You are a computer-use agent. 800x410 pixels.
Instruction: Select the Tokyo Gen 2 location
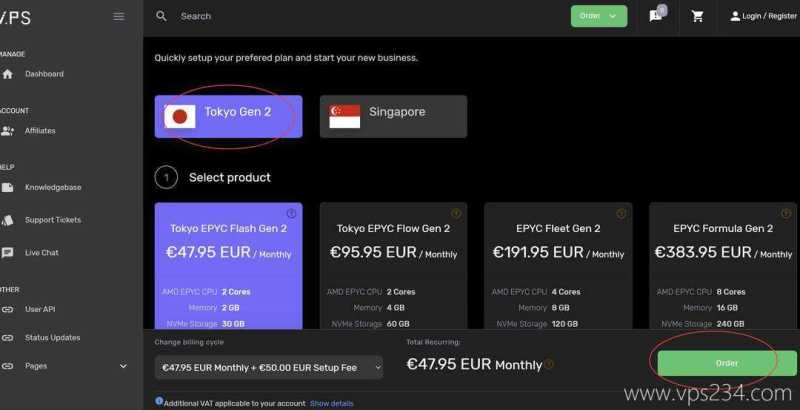pos(229,116)
